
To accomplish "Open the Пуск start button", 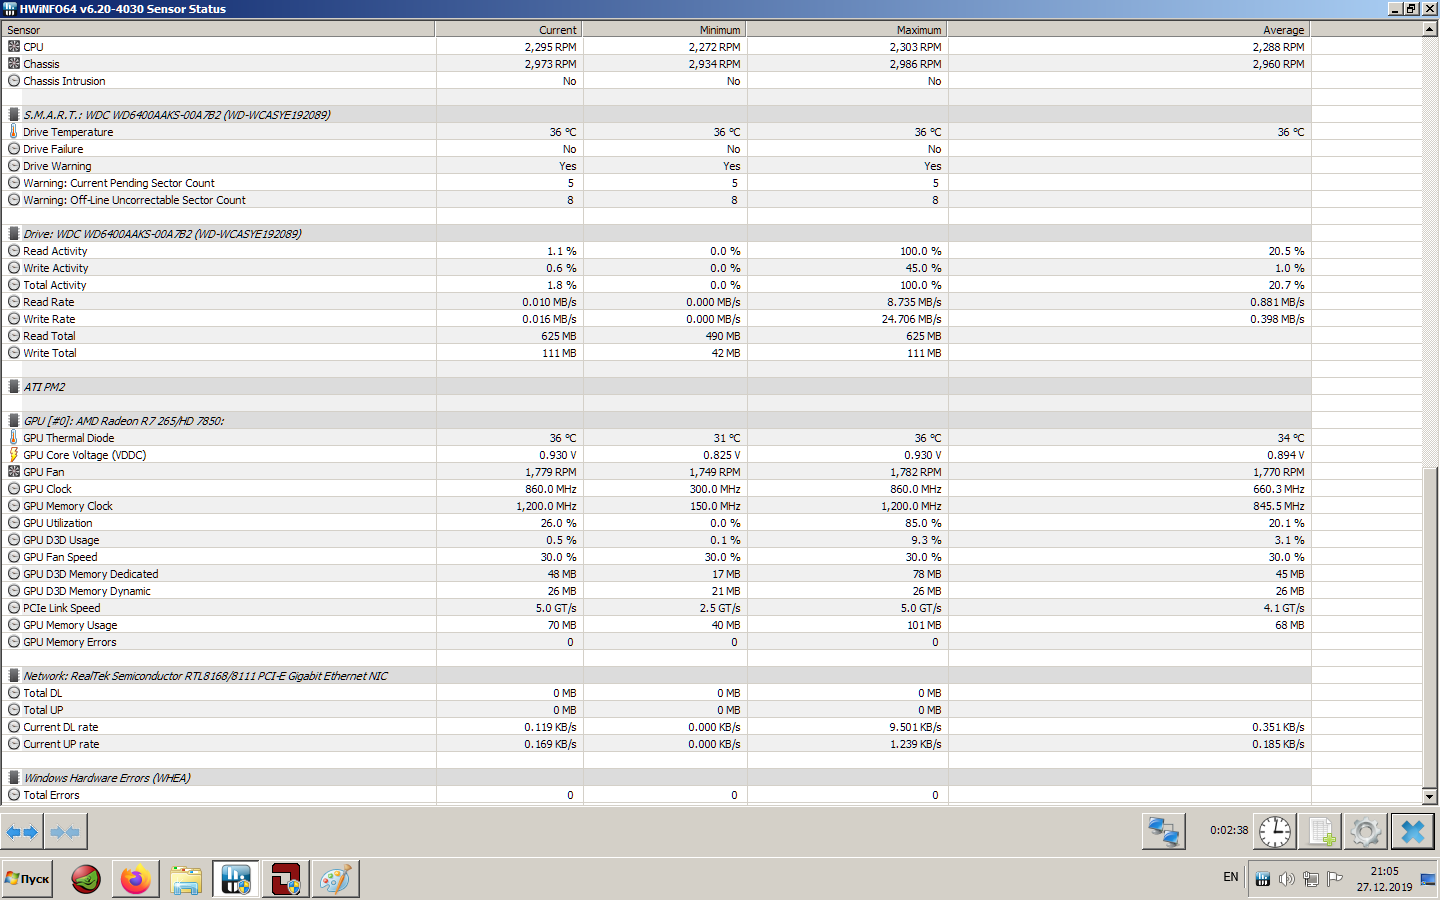I will pyautogui.click(x=27, y=879).
